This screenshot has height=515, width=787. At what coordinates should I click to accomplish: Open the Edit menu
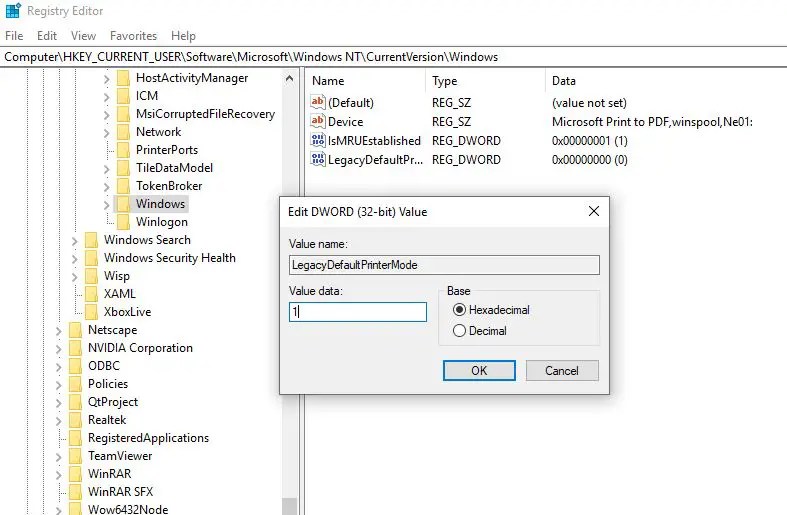point(47,36)
